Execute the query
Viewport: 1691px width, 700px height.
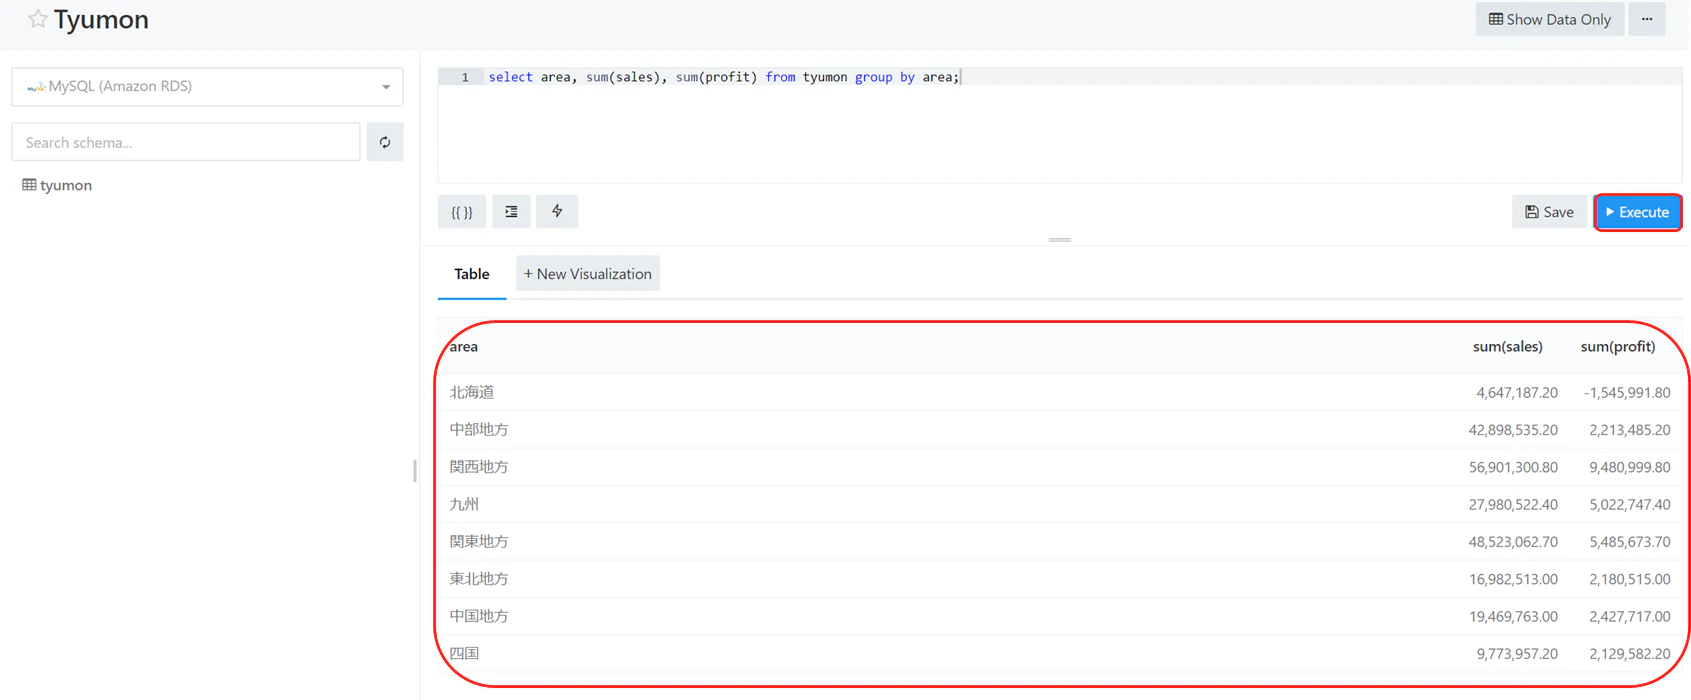click(x=1638, y=212)
